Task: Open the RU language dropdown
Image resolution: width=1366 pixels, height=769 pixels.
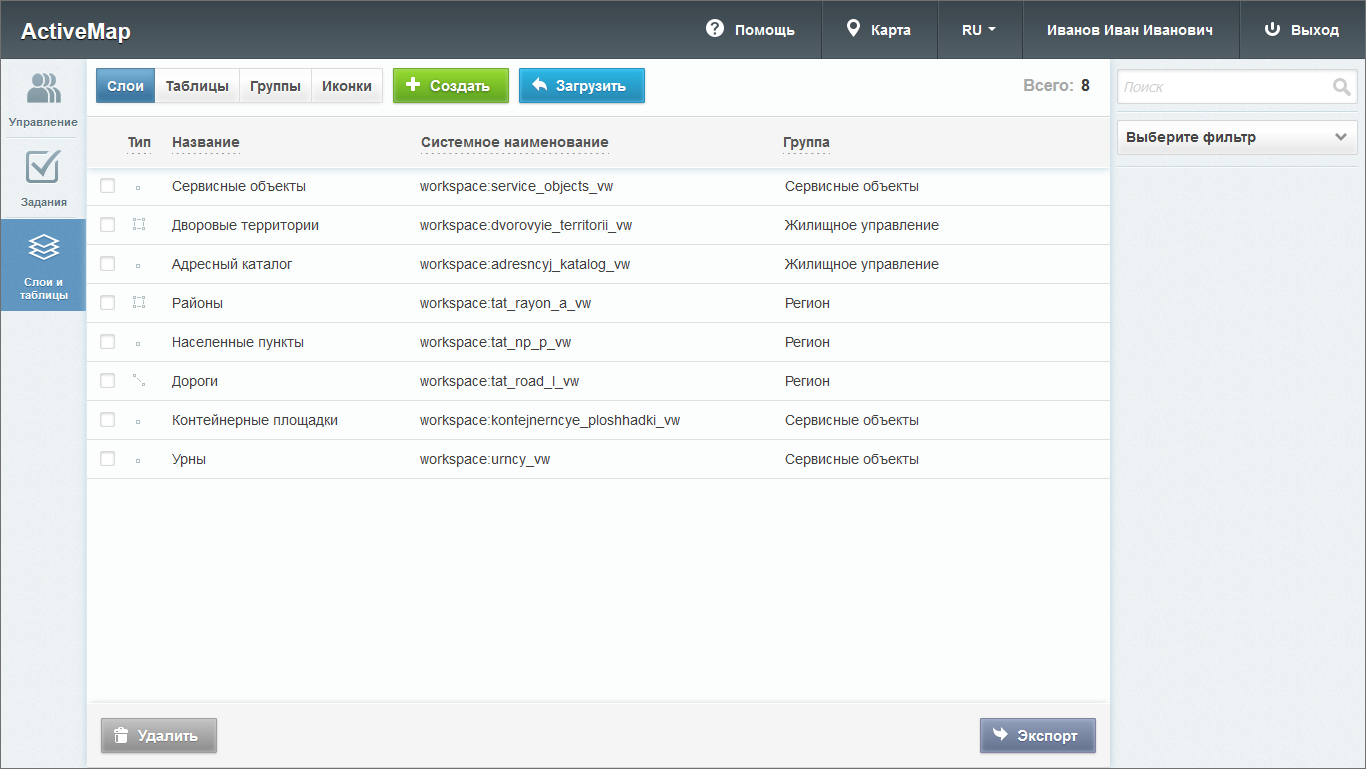Action: (x=978, y=30)
